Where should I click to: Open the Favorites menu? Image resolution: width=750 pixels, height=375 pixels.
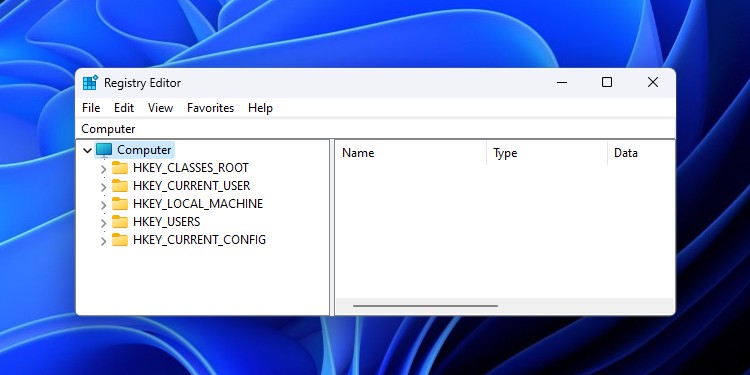click(x=210, y=108)
